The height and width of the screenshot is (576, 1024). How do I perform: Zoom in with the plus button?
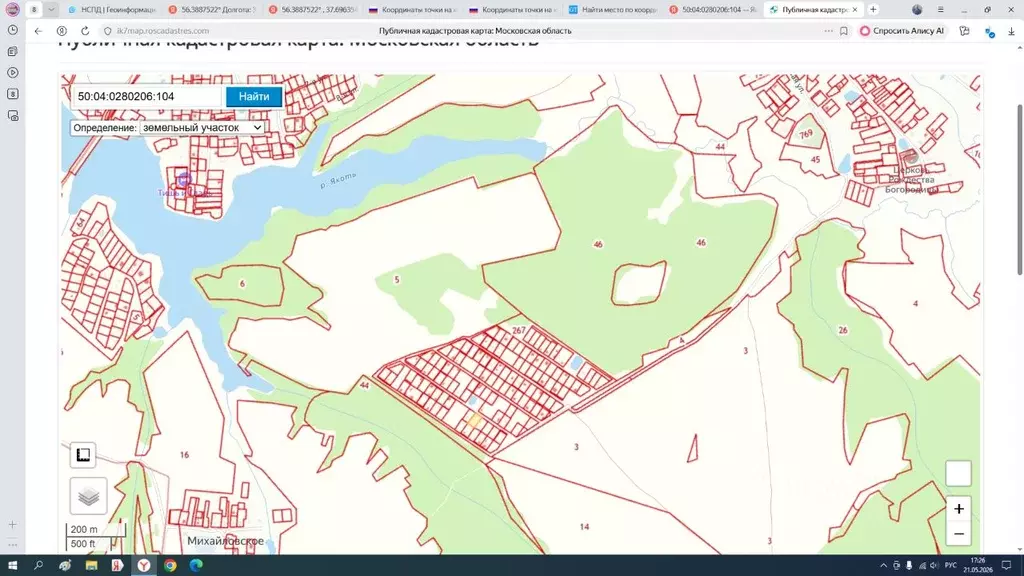pos(959,509)
